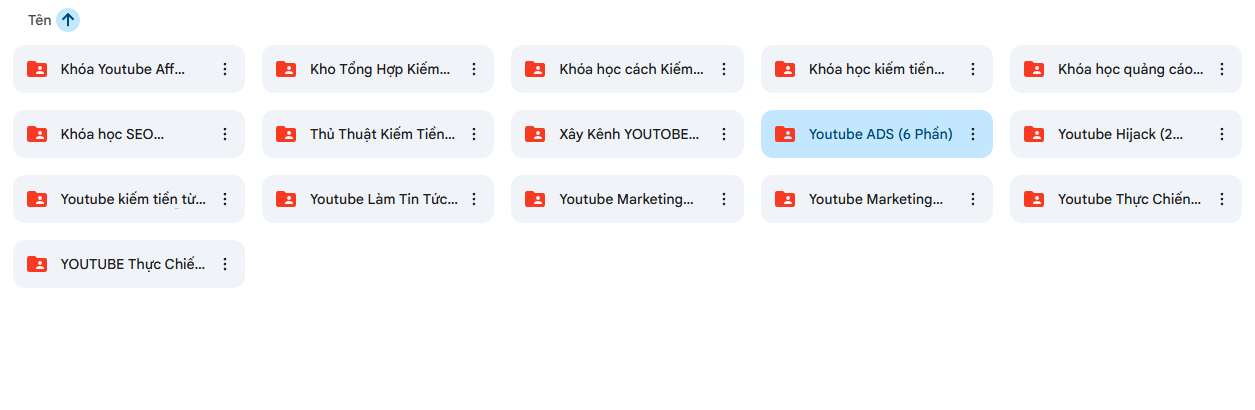This screenshot has width=1255, height=410.
Task: Open more options for Youtube Hijack folder
Action: 1222,134
